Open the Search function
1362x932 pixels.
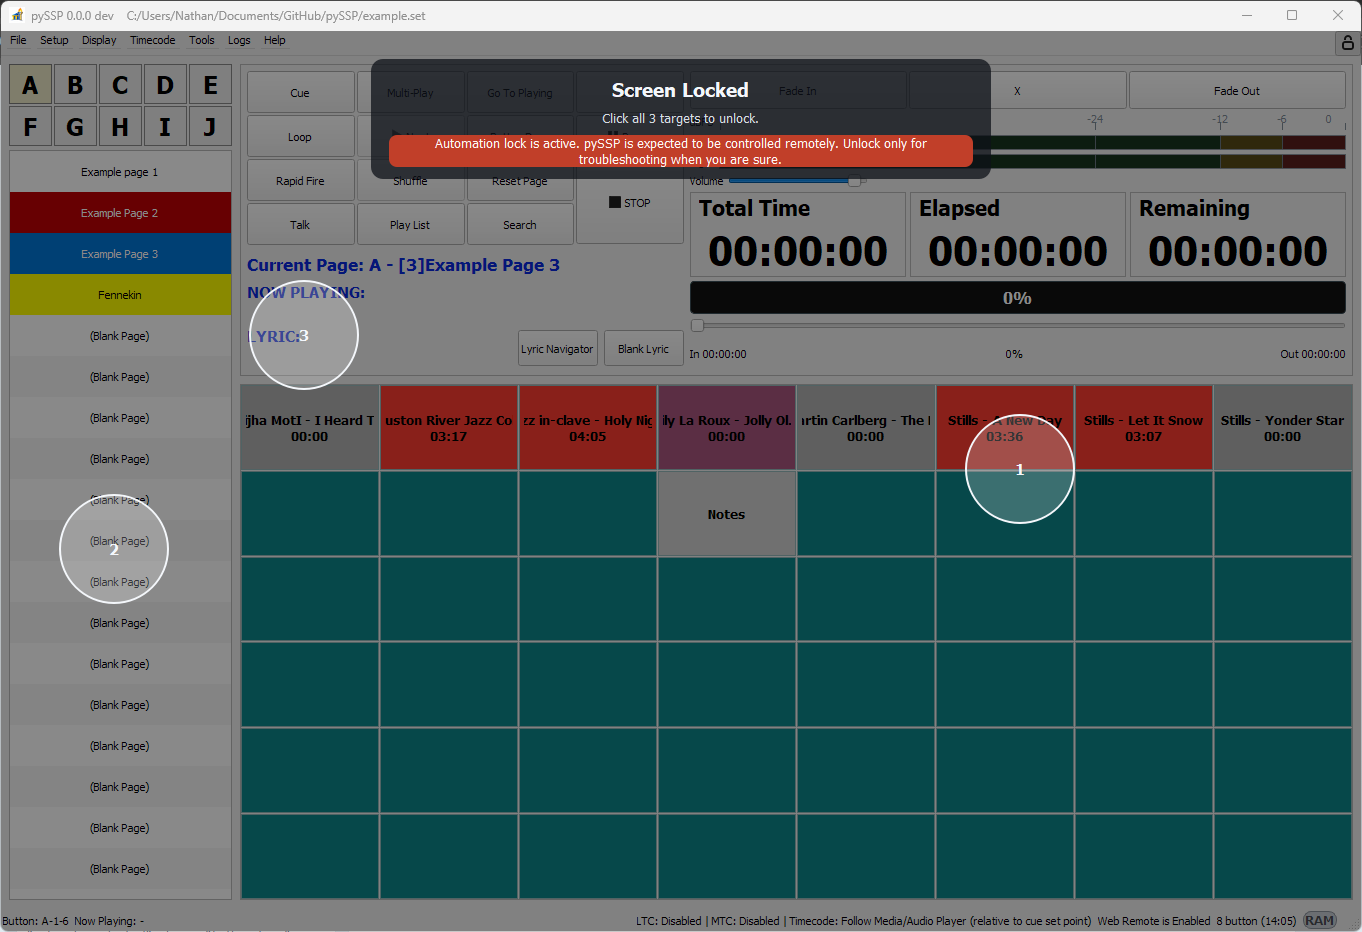coord(520,224)
